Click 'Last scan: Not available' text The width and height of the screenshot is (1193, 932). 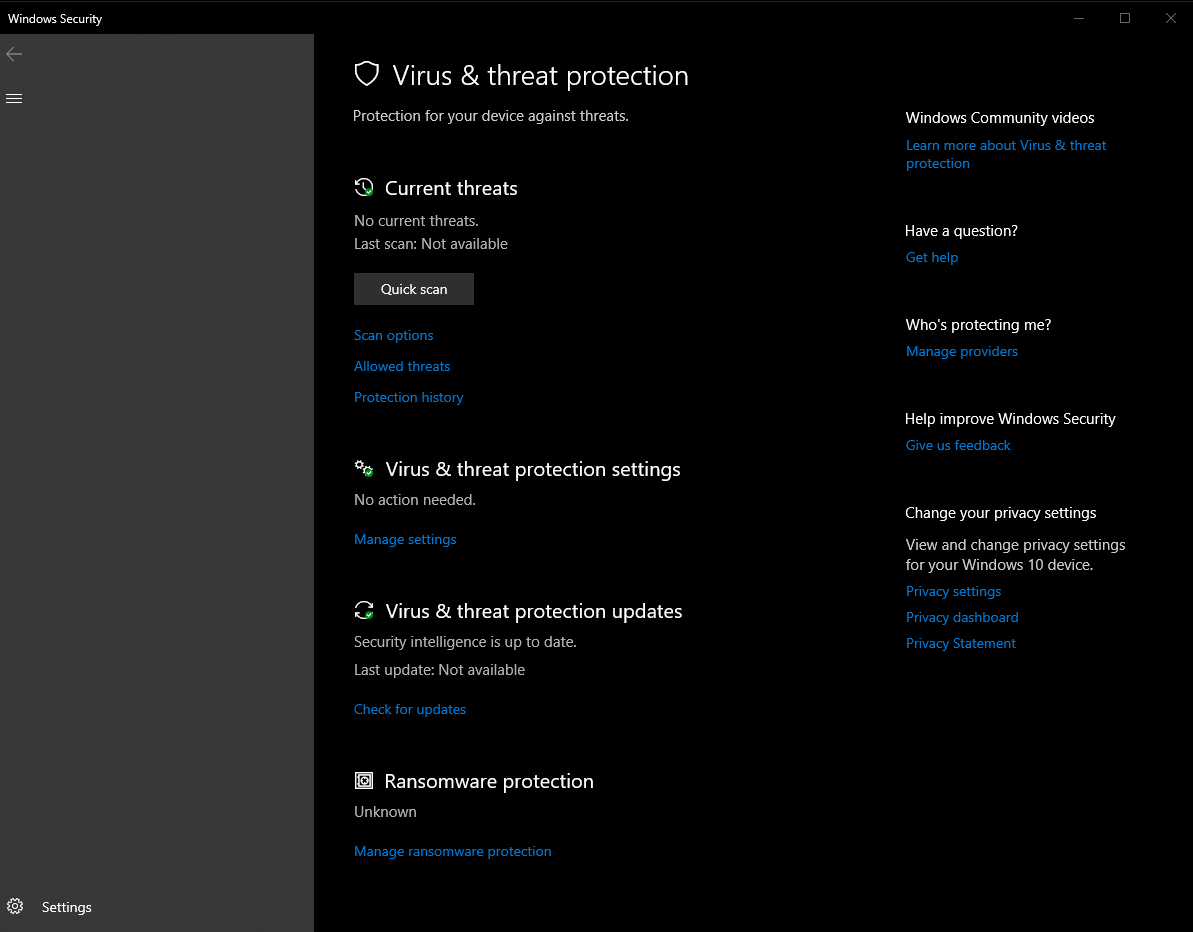(431, 244)
